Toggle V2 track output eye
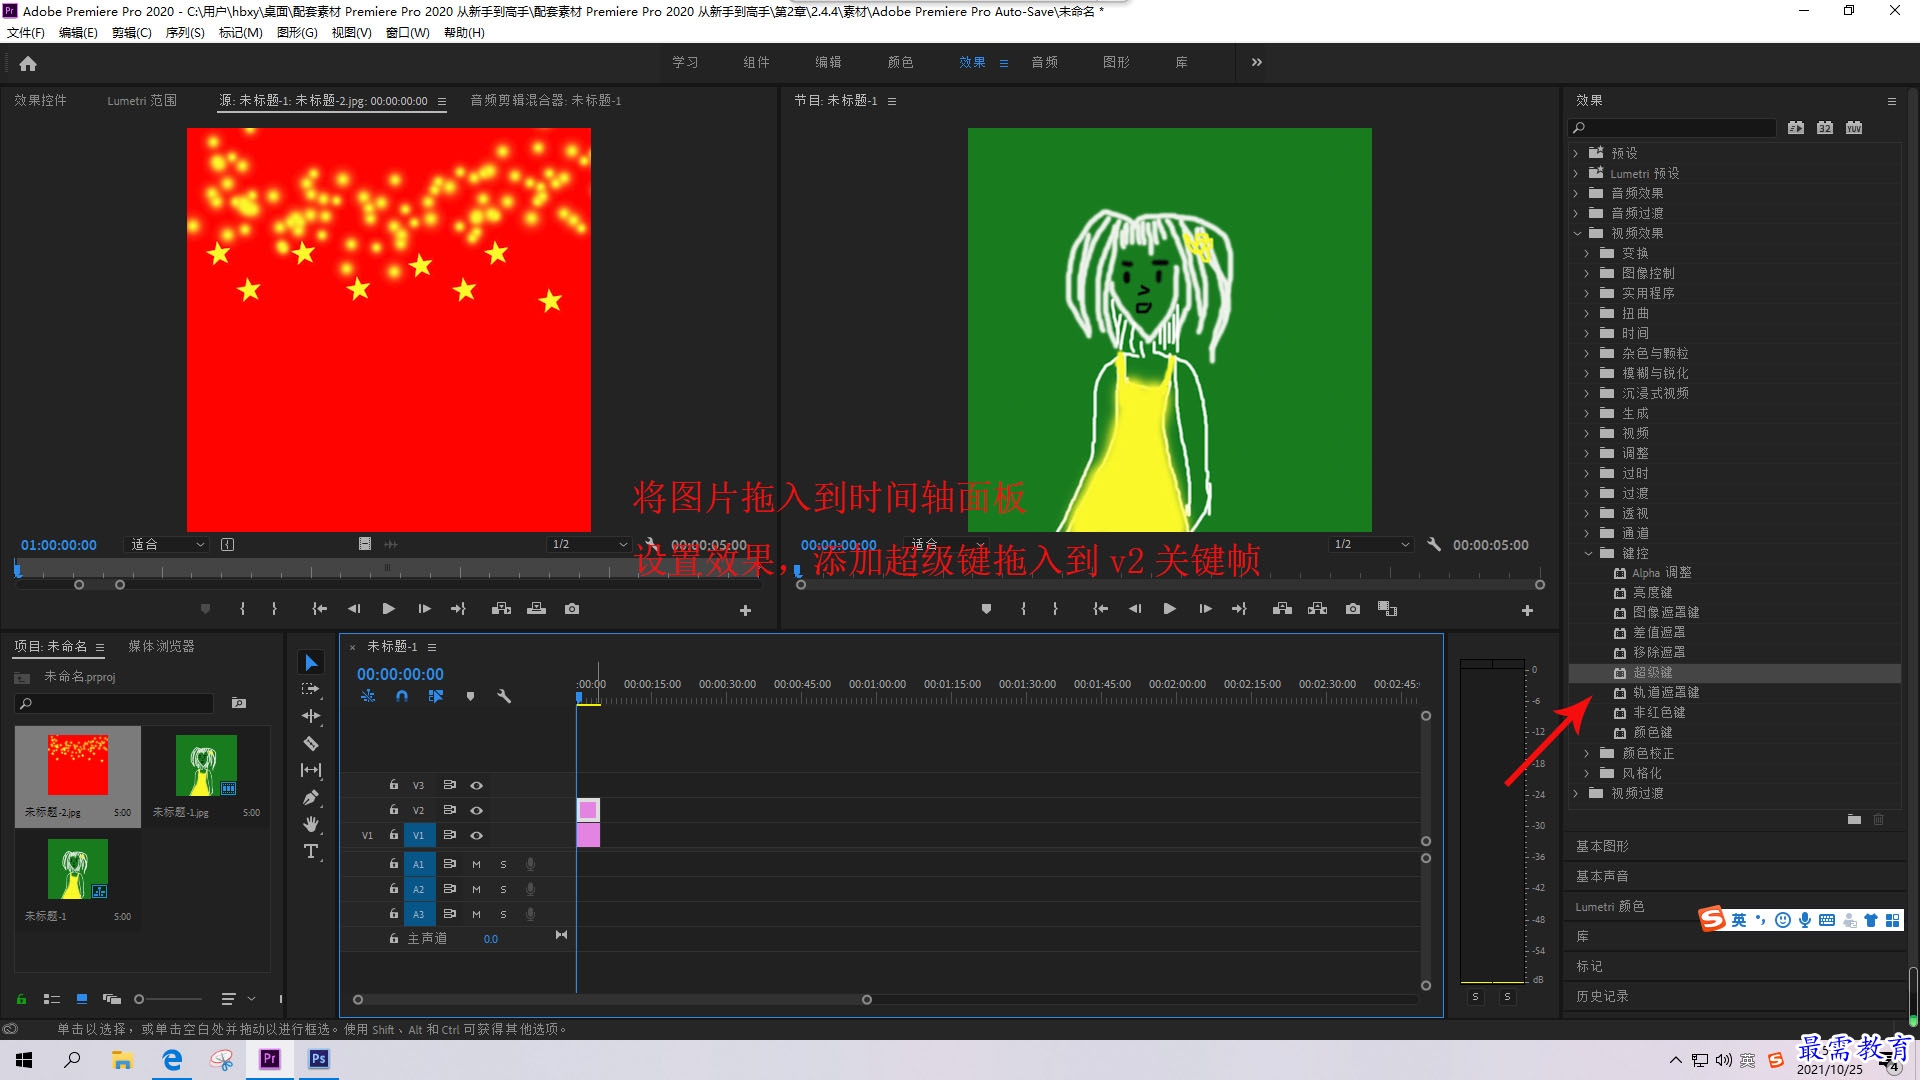 click(477, 810)
